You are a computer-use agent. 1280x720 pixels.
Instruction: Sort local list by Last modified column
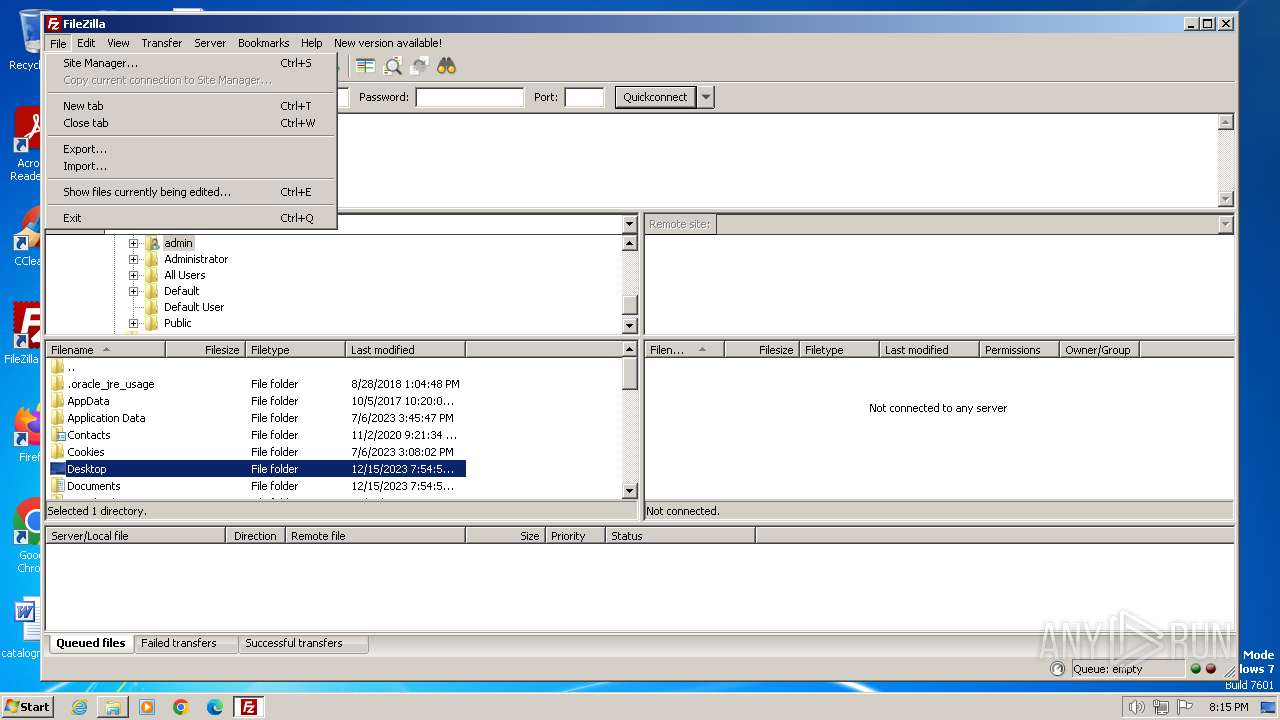405,350
